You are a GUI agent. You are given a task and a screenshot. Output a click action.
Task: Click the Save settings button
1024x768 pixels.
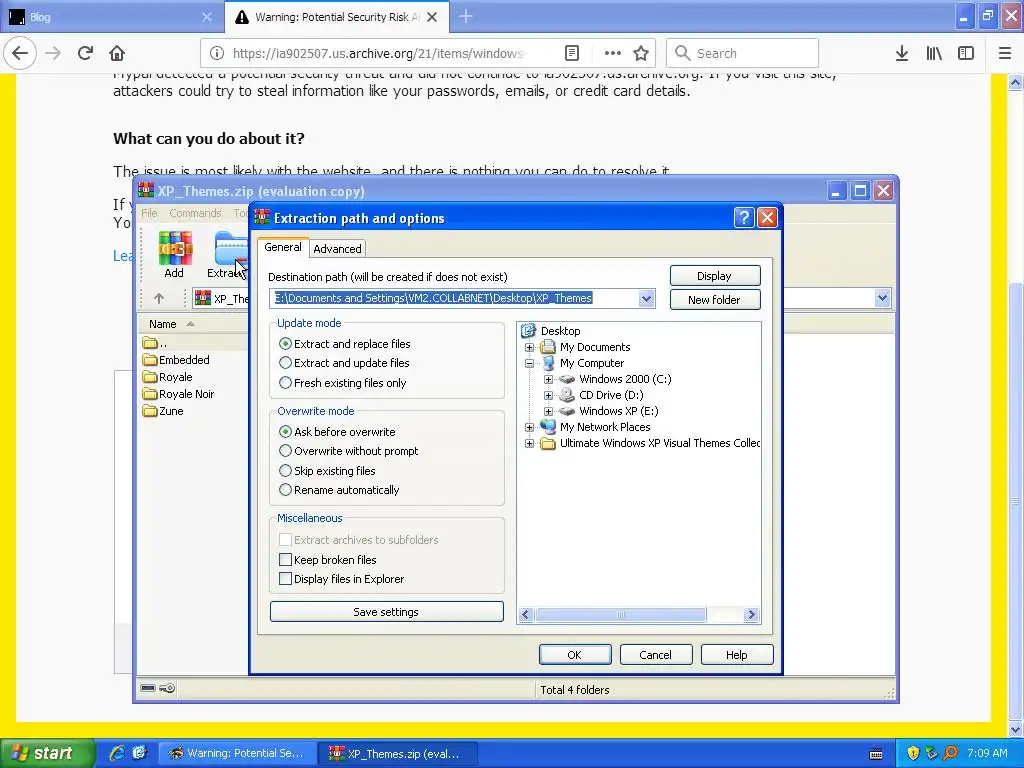click(387, 612)
